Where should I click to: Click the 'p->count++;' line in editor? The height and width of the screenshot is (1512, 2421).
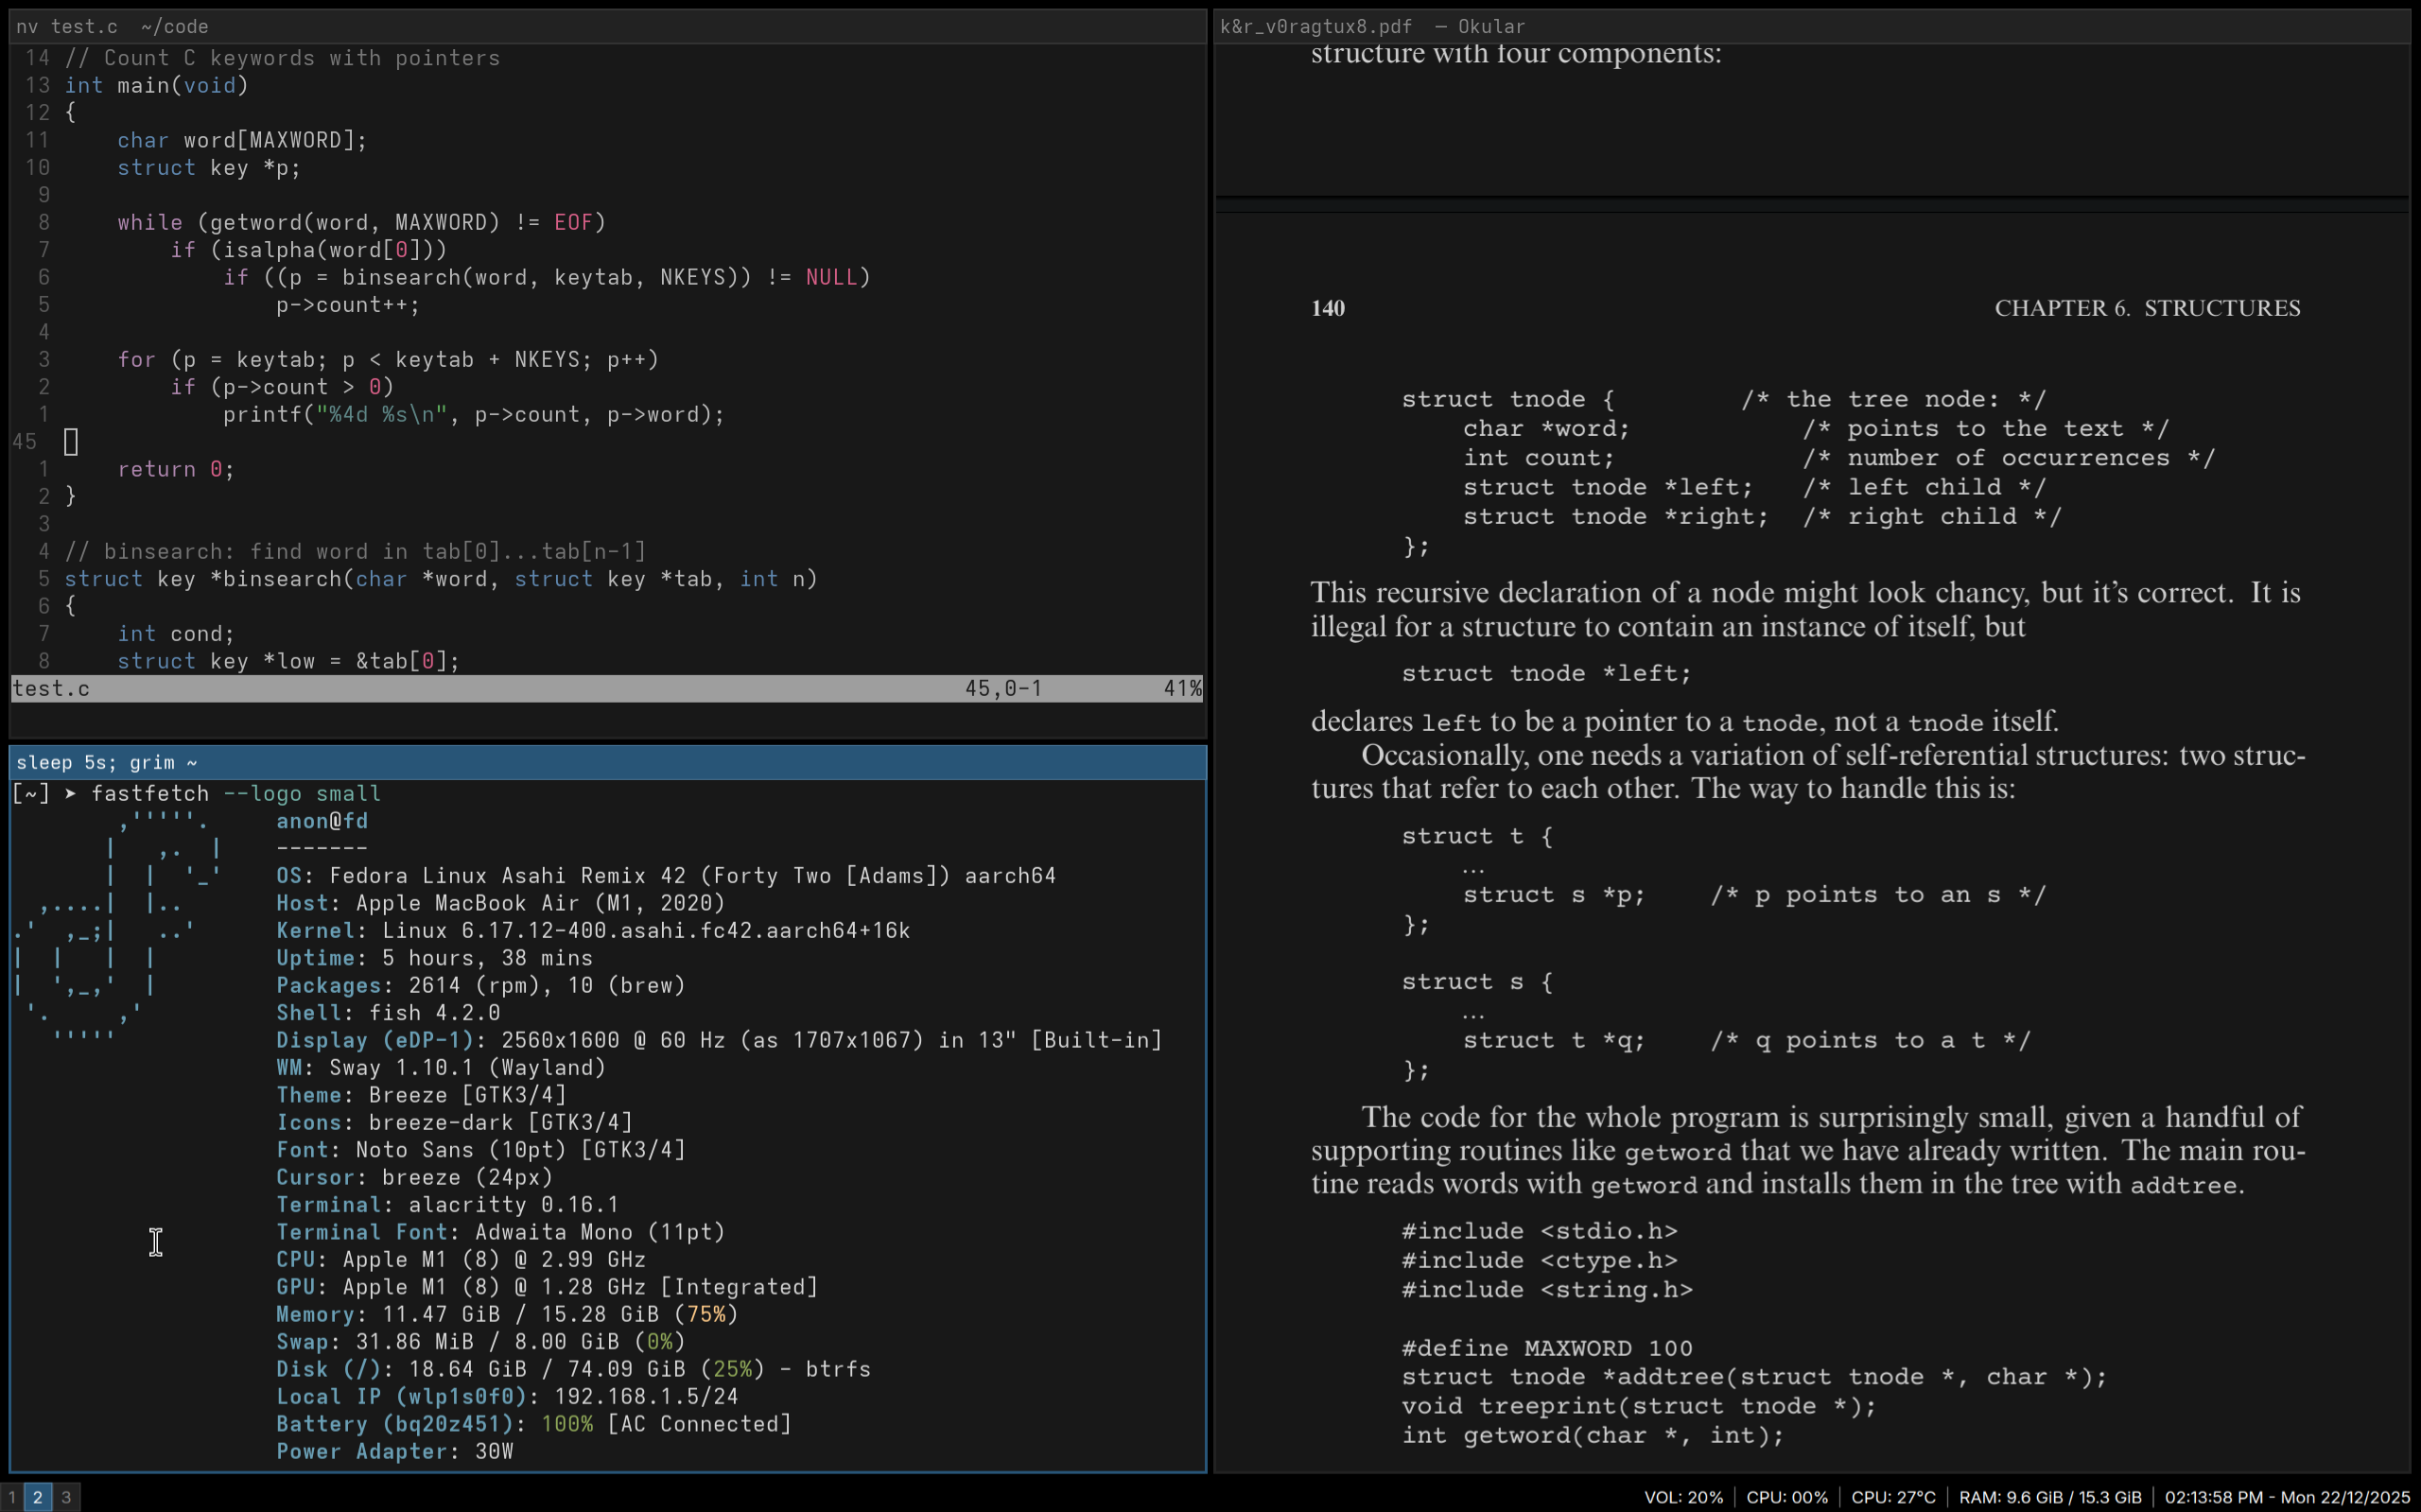(348, 305)
